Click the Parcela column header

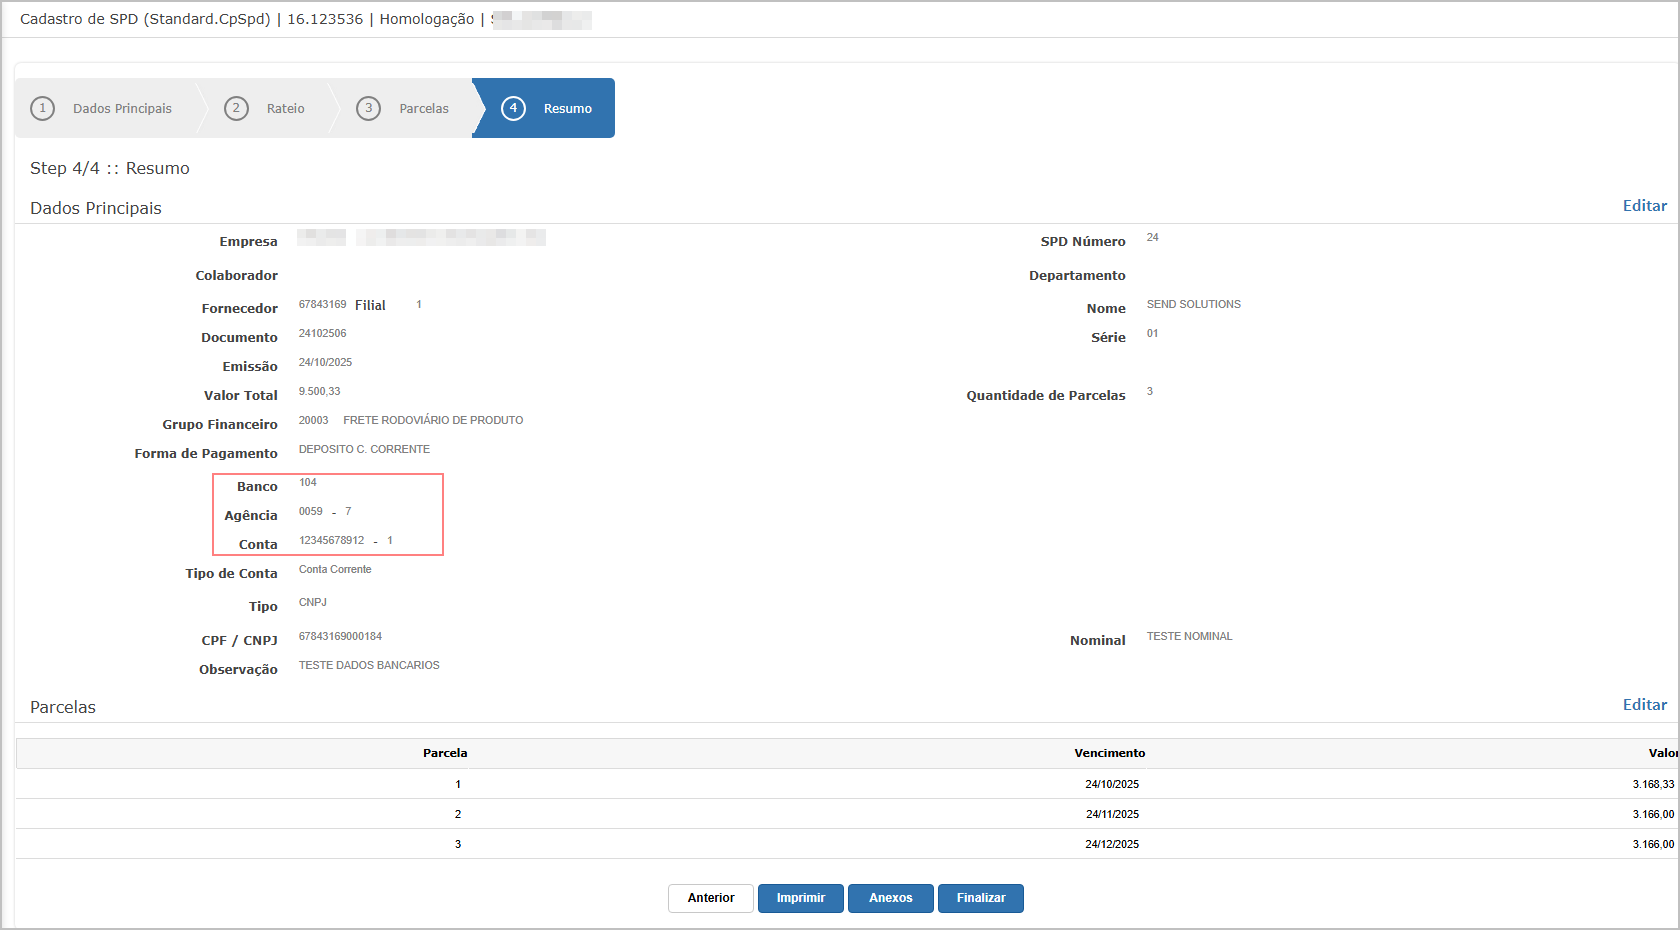pyautogui.click(x=445, y=753)
